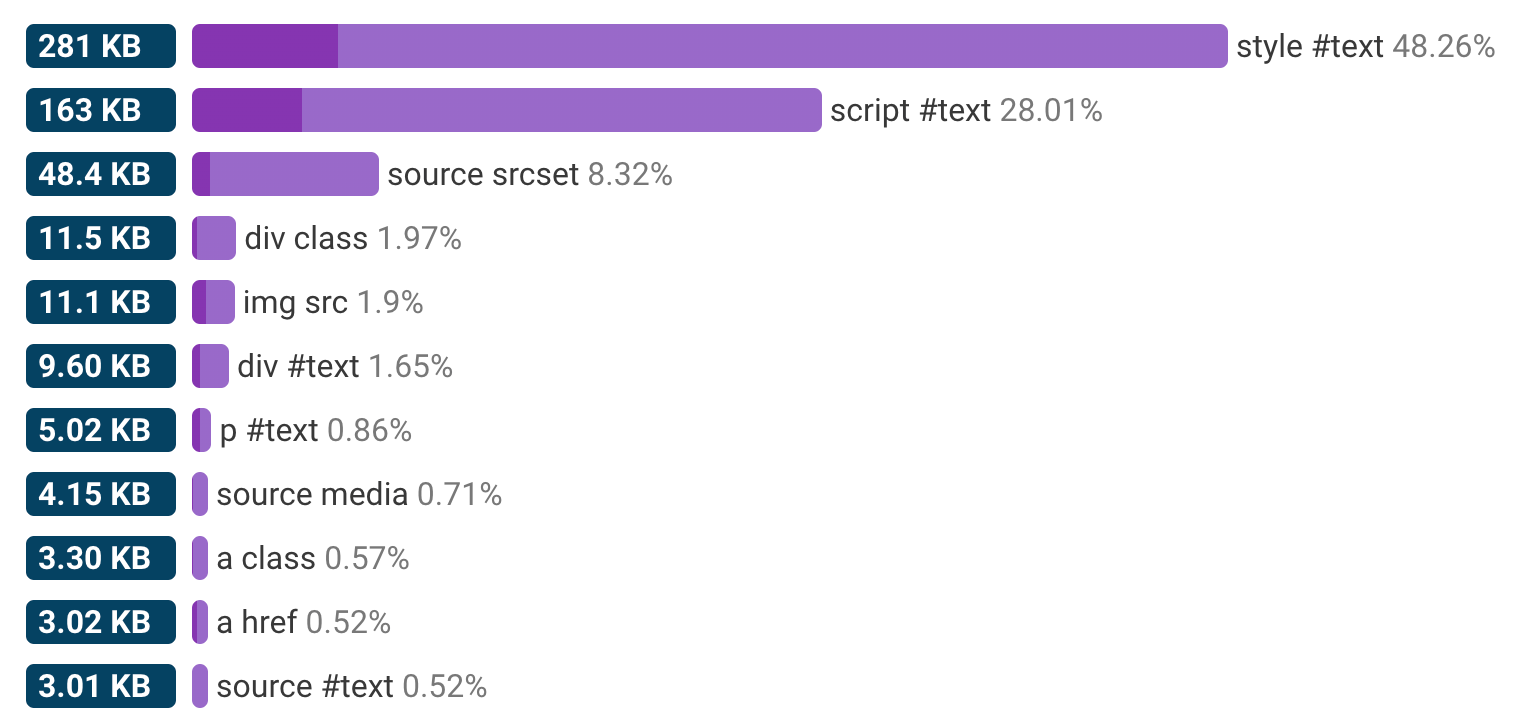1516x718 pixels.
Task: Select the div class bar
Action: pos(214,238)
